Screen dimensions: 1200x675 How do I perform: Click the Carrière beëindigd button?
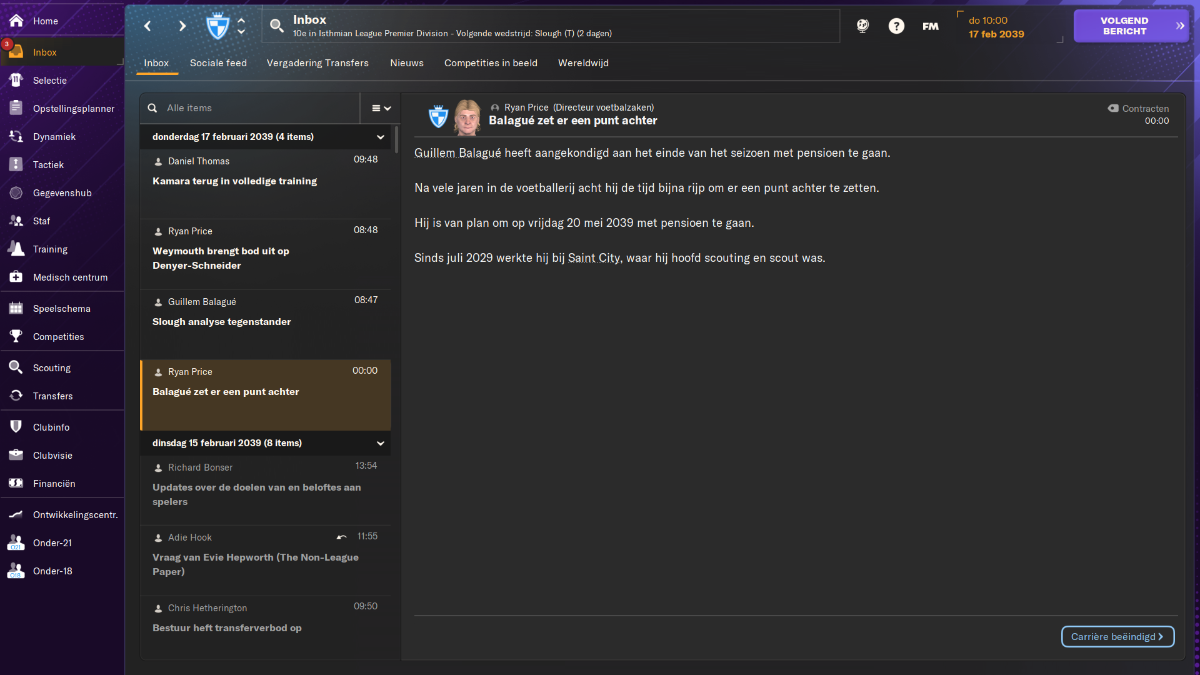(1117, 636)
